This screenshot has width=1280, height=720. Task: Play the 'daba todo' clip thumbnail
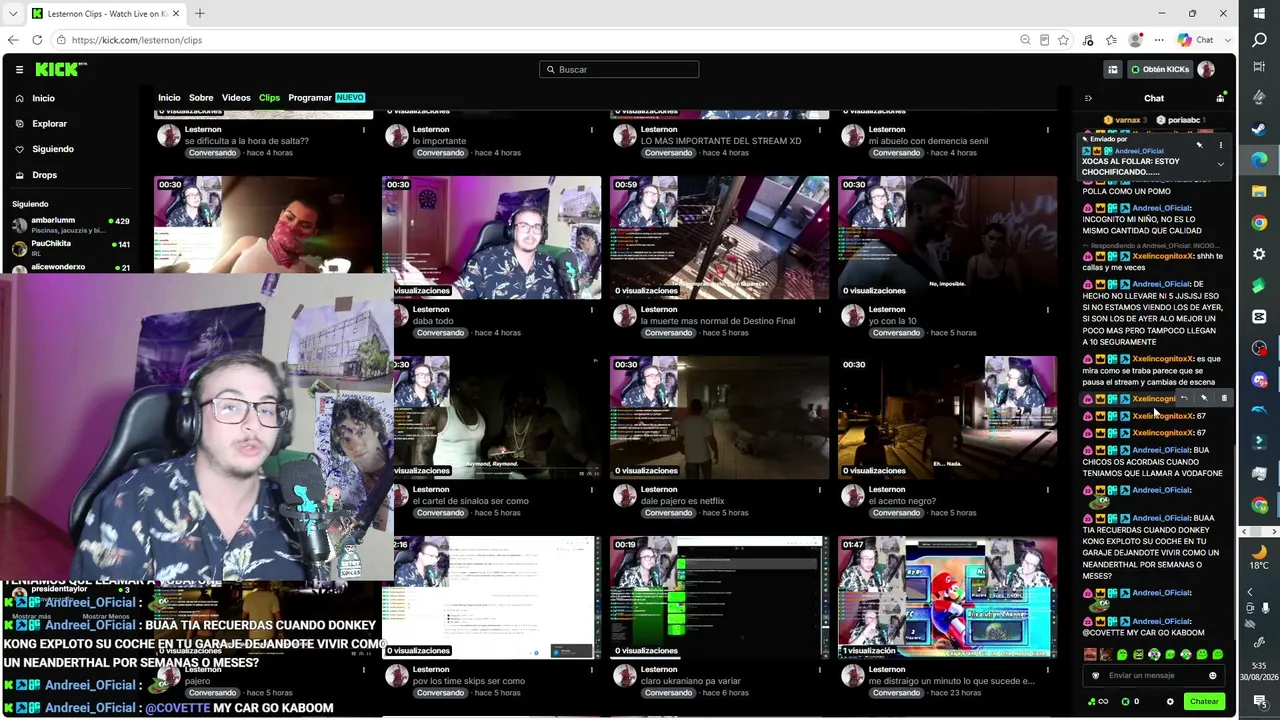[x=491, y=237]
